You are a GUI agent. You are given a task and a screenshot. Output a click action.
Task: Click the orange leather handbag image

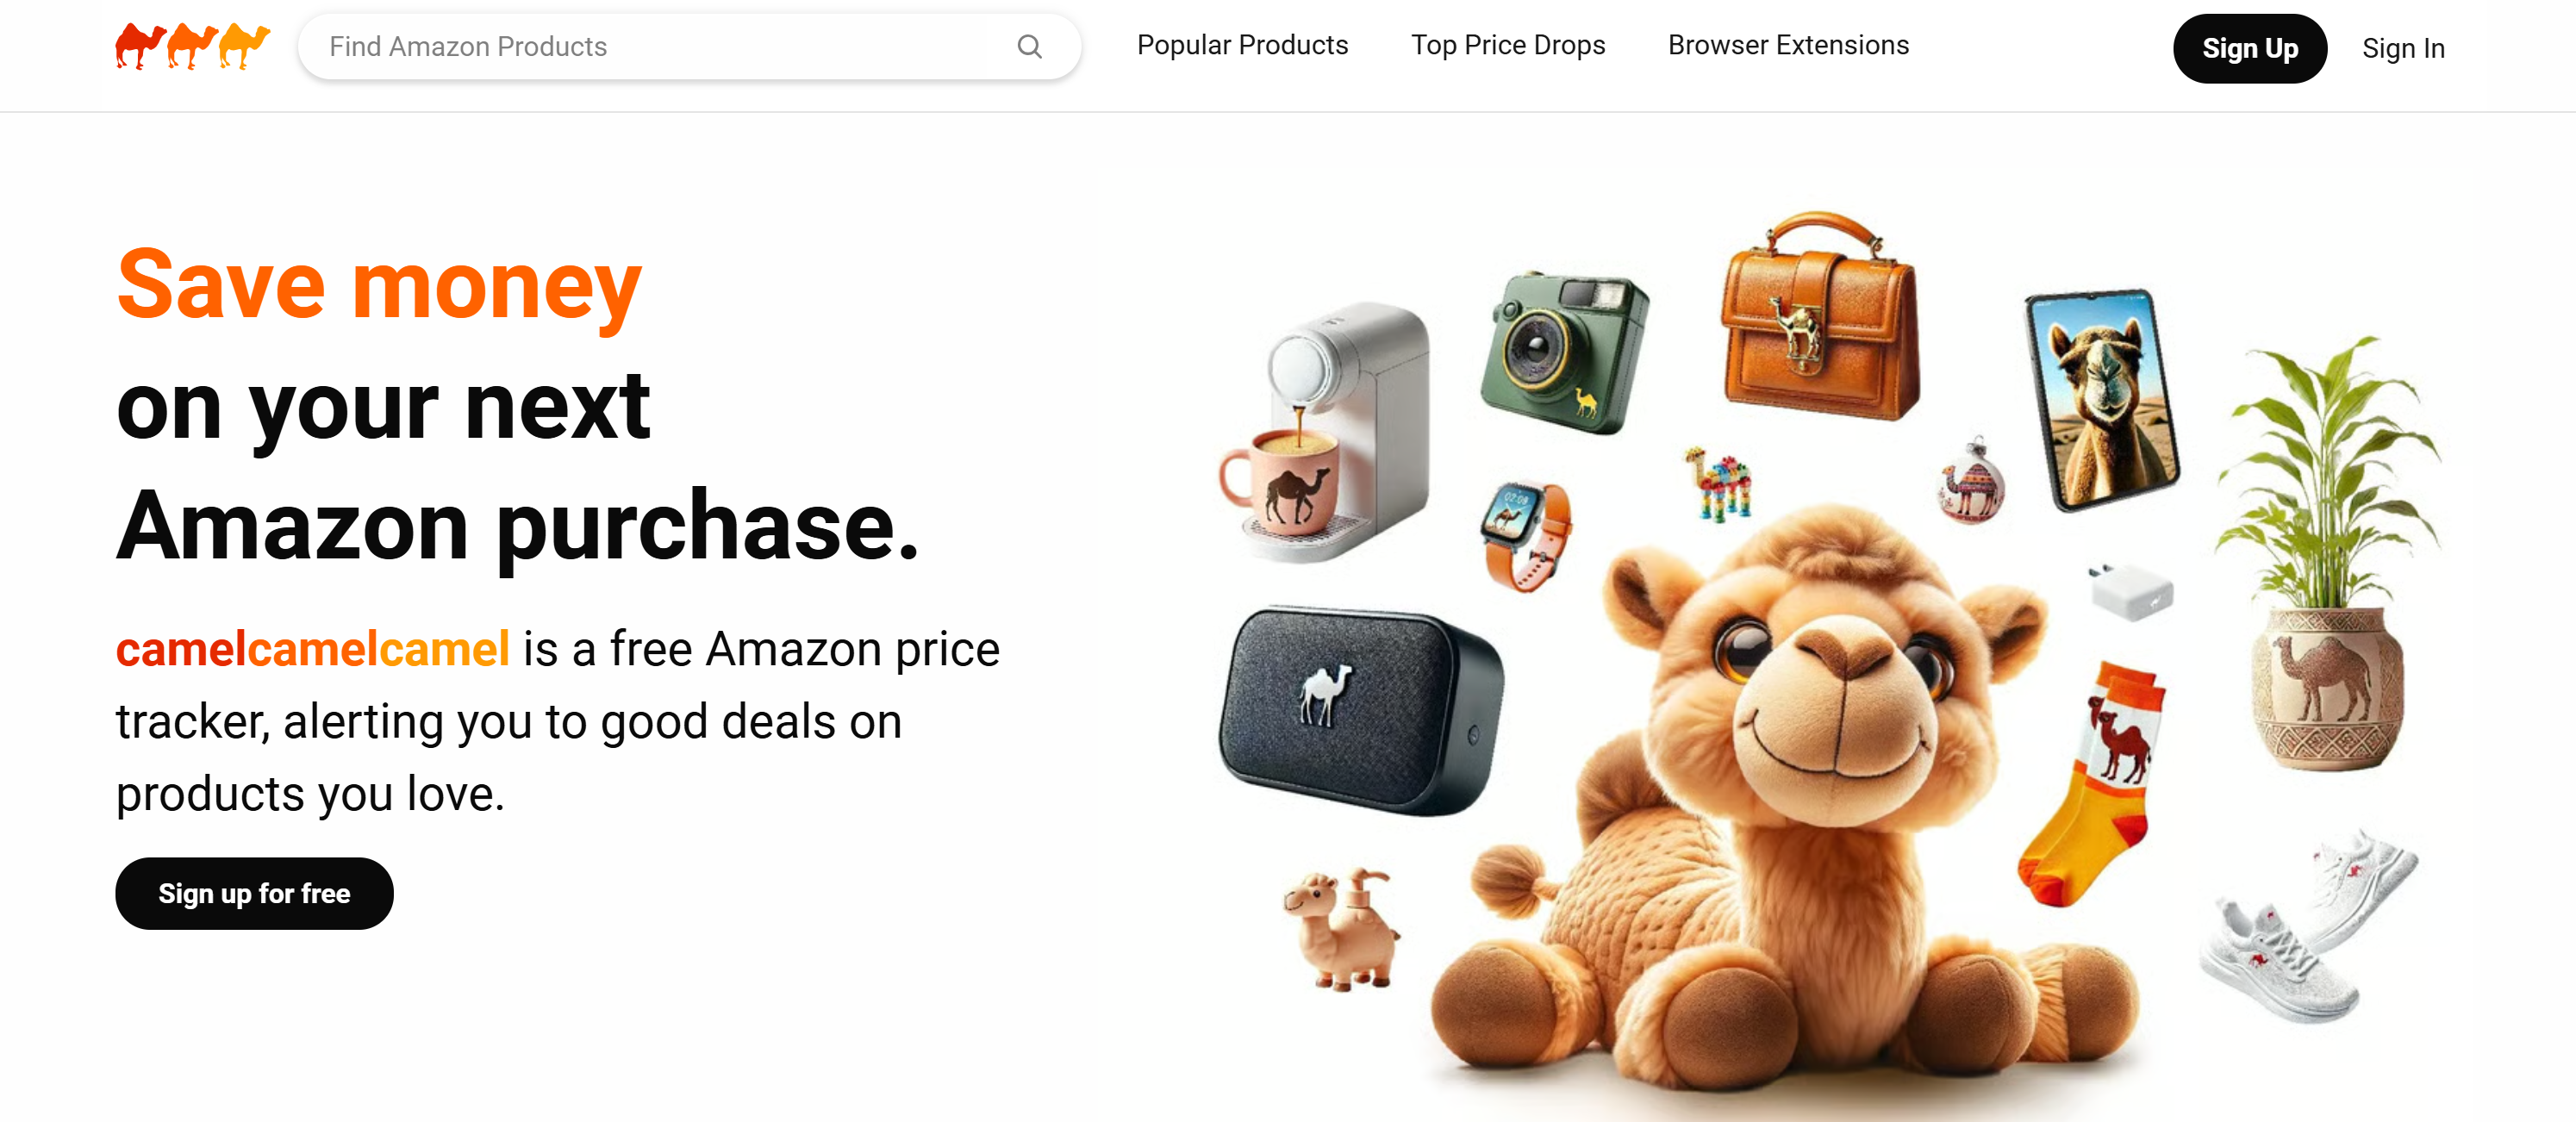point(1818,315)
